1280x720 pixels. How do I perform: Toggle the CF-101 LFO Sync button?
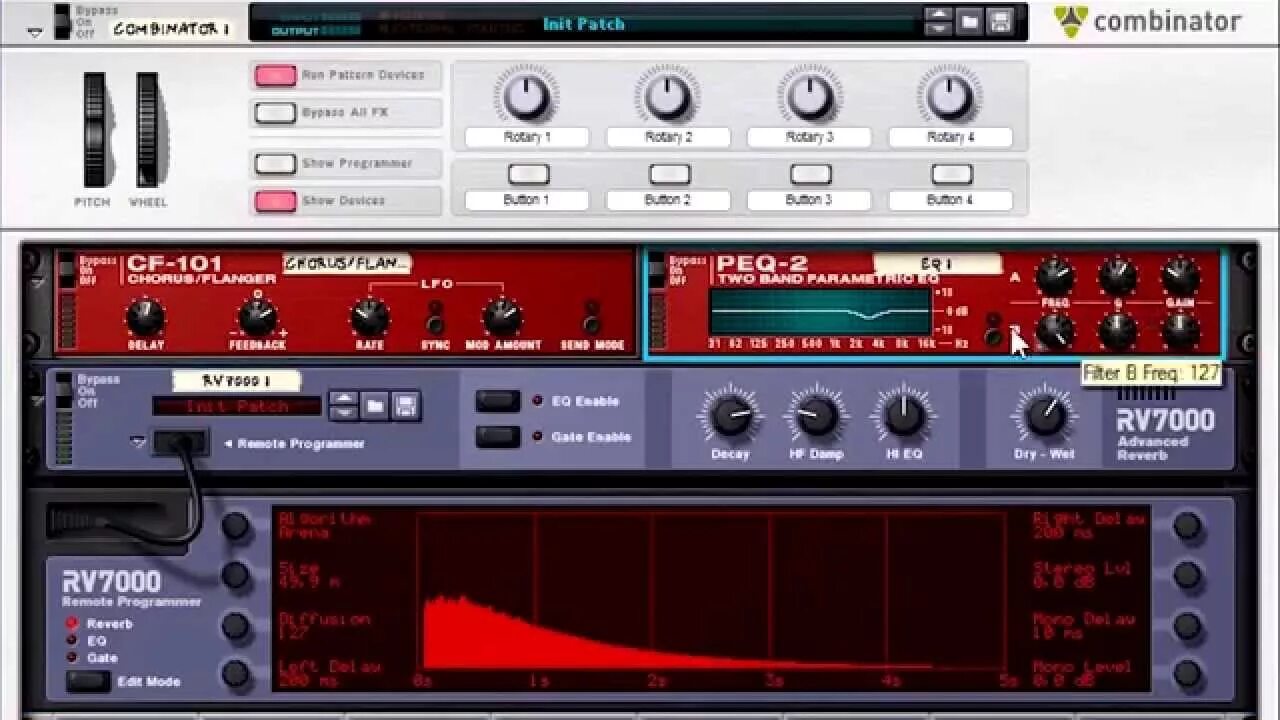(x=435, y=324)
